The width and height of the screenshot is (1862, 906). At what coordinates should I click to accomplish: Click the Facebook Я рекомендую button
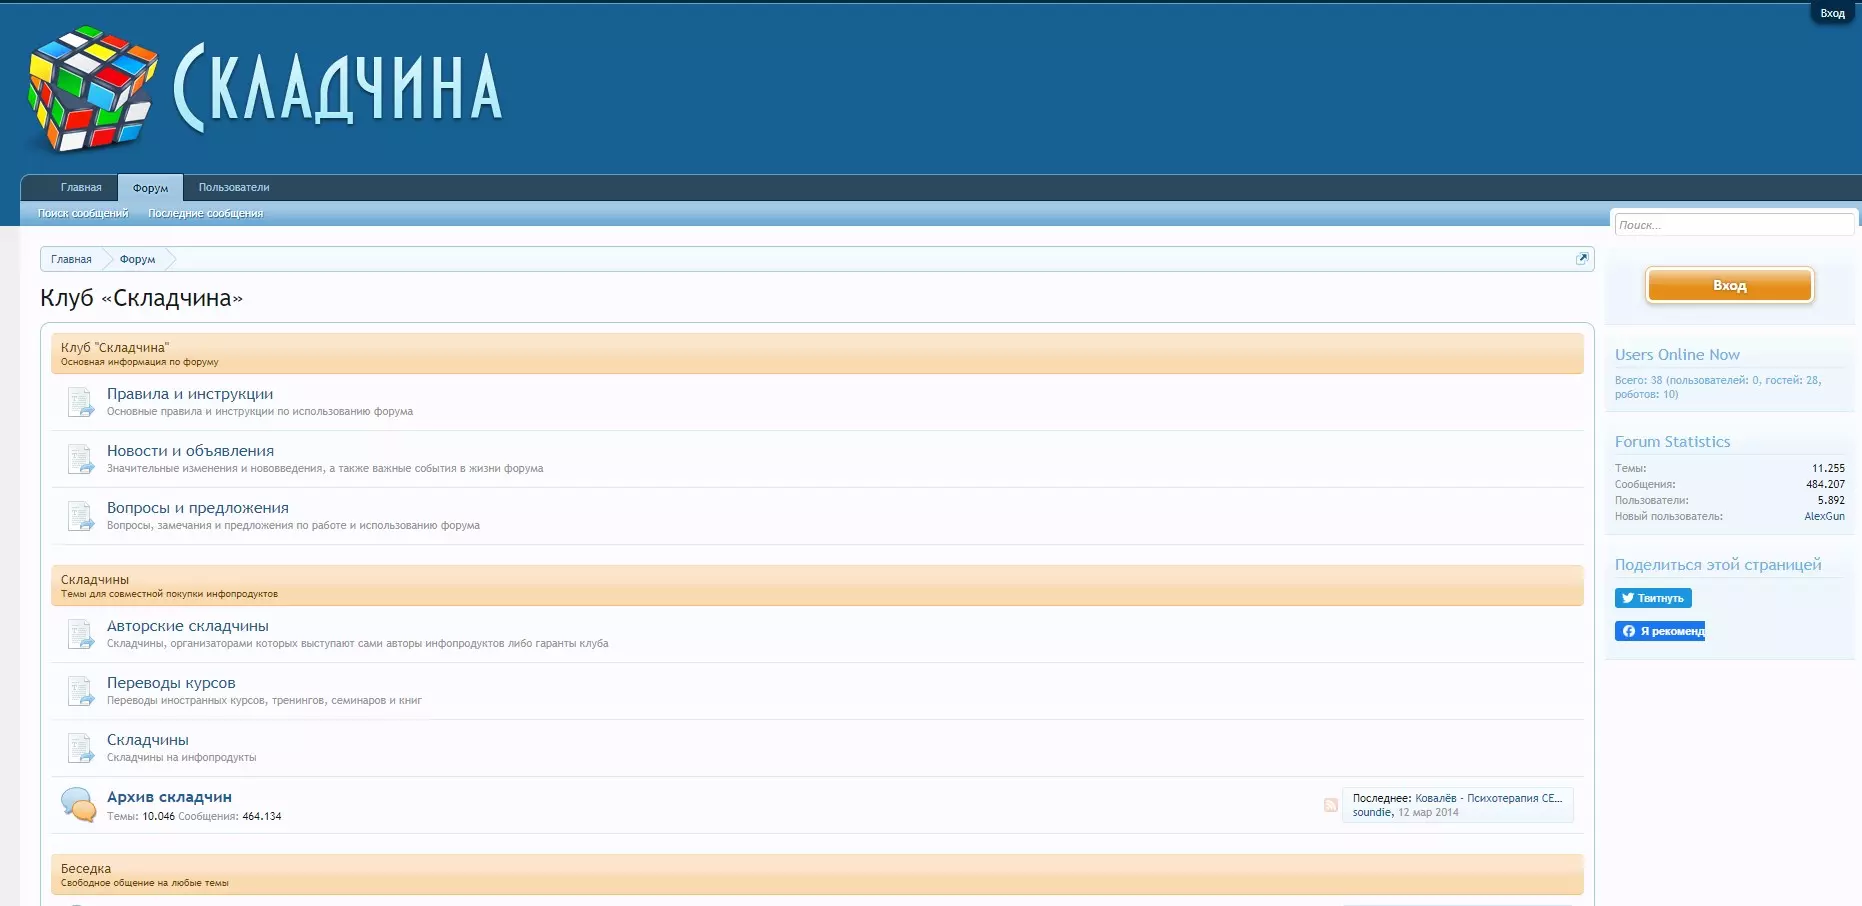[1659, 631]
